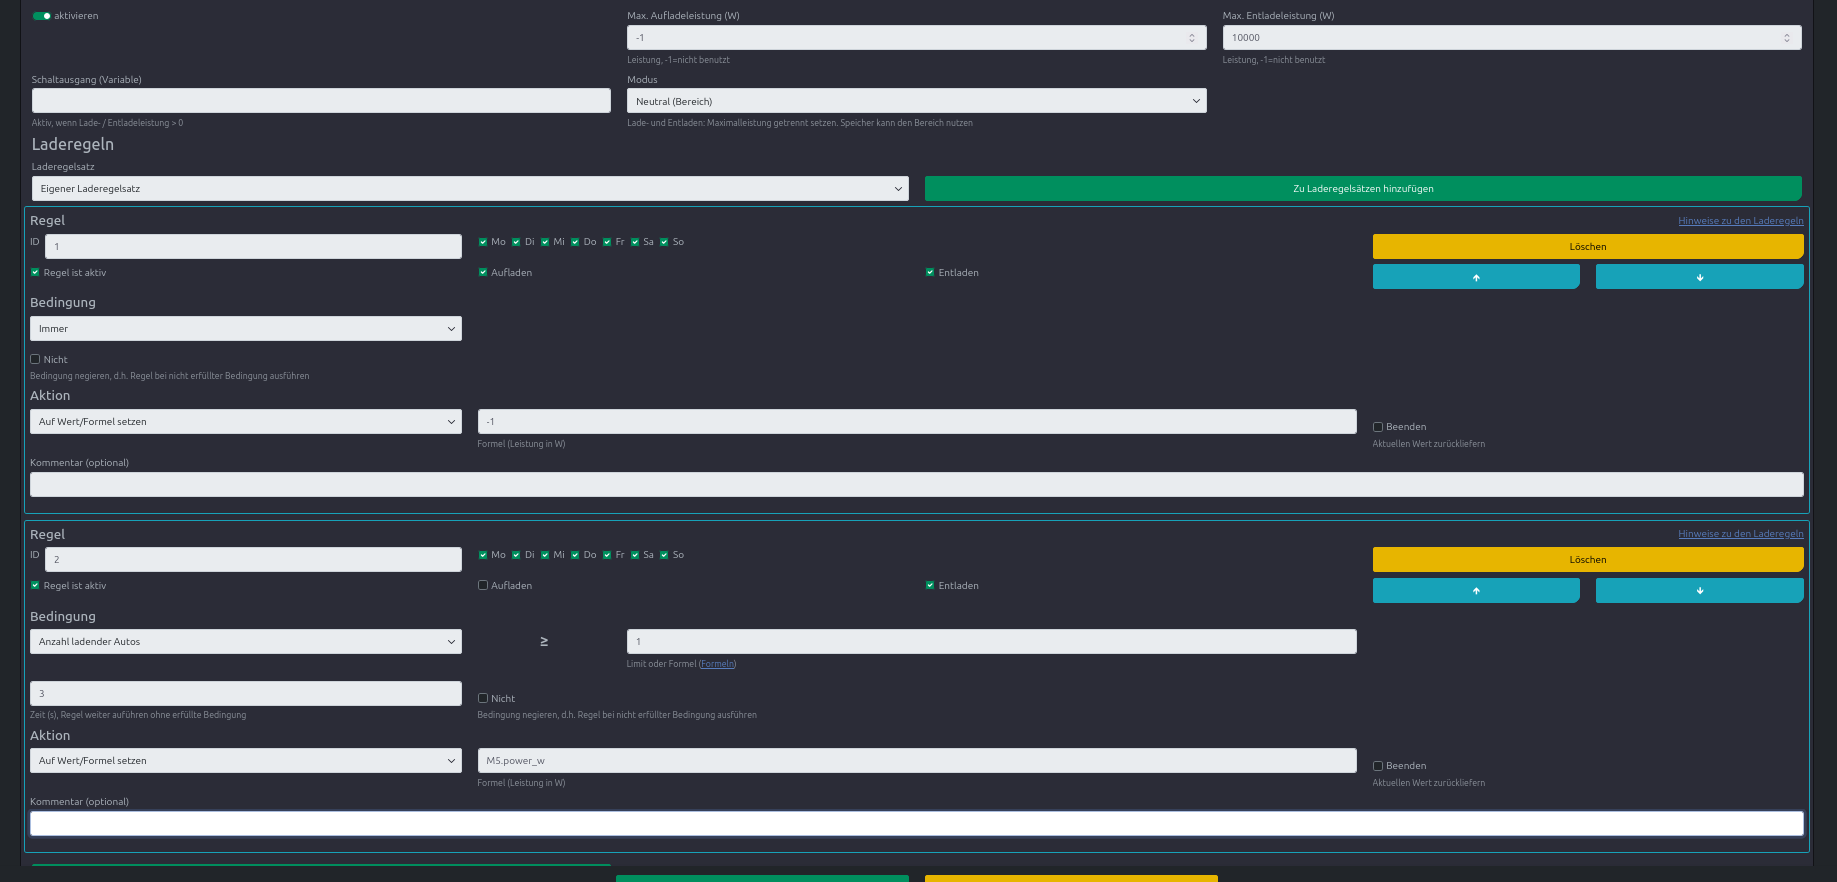The width and height of the screenshot is (1837, 882).
Task: Click the Schaltausgang (Variable) input field
Action: point(321,101)
